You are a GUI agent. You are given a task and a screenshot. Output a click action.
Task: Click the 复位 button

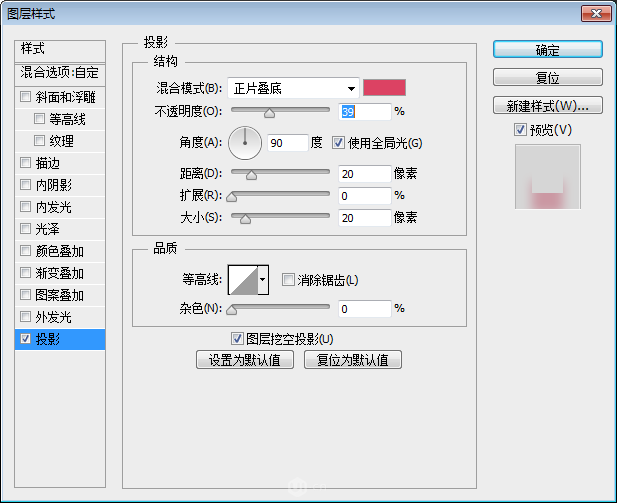[547, 77]
